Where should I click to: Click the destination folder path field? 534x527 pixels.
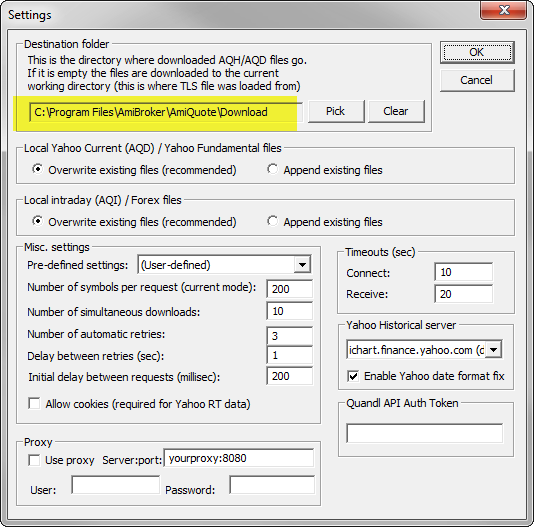point(166,112)
